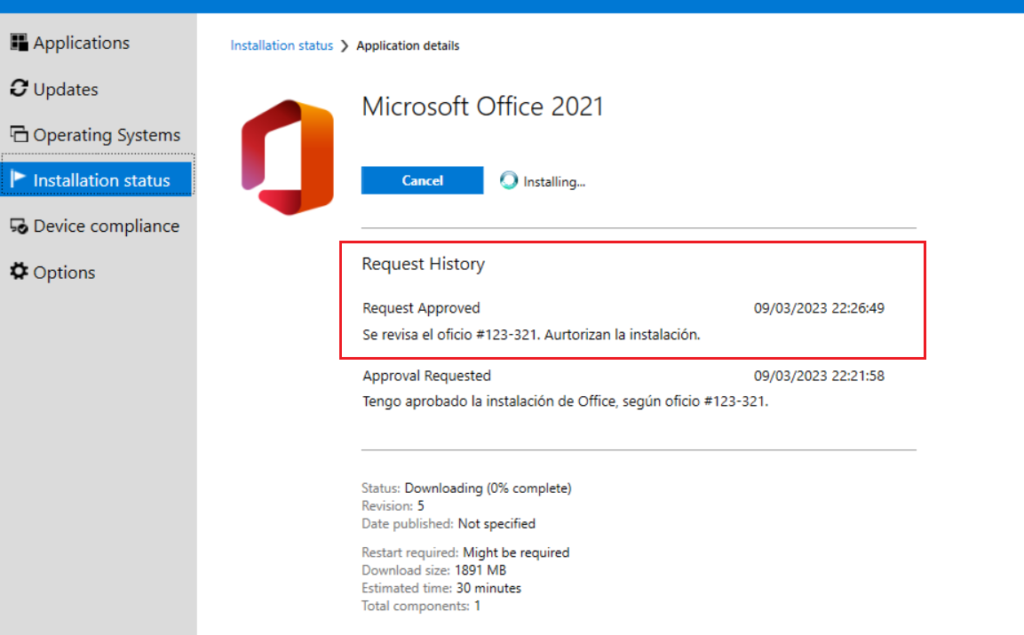Click the Device compliance check icon
The image size is (1024, 635).
tap(19, 226)
